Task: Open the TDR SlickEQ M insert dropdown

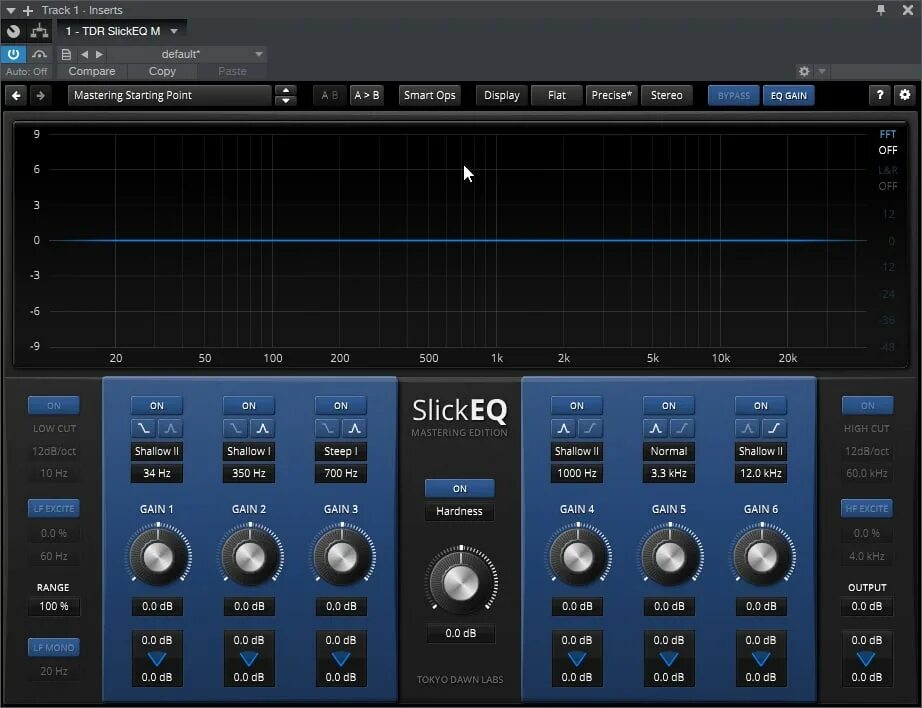Action: coord(122,30)
